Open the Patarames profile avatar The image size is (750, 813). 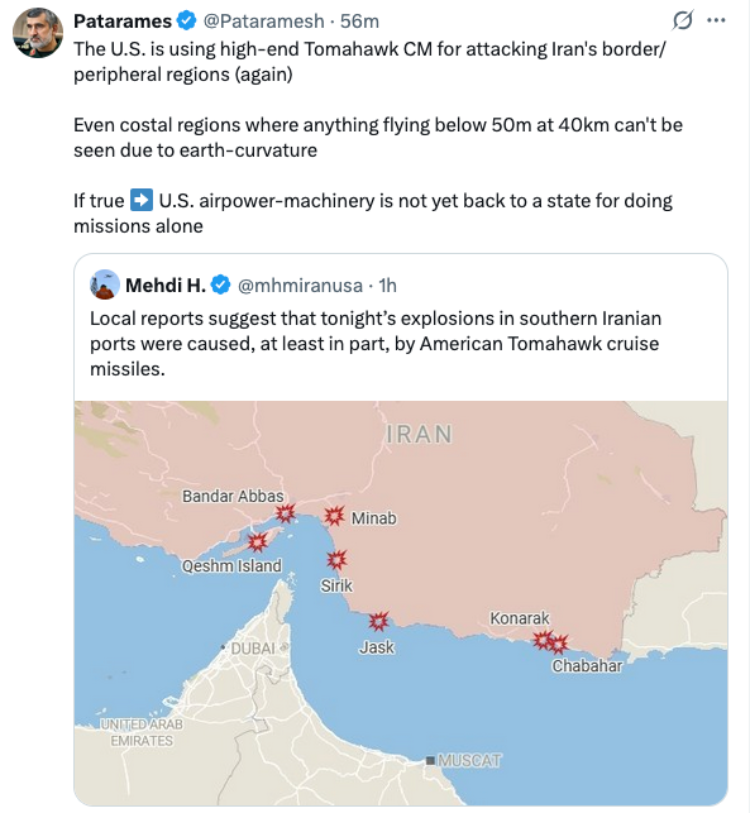click(x=38, y=33)
